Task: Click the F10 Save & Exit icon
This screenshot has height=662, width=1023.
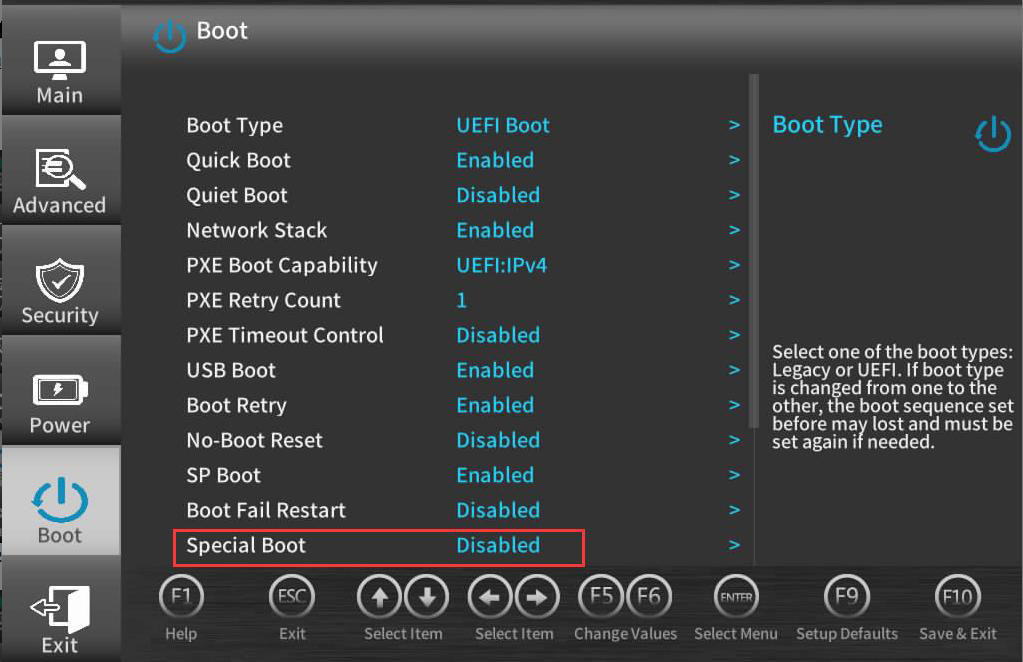Action: tap(957, 598)
